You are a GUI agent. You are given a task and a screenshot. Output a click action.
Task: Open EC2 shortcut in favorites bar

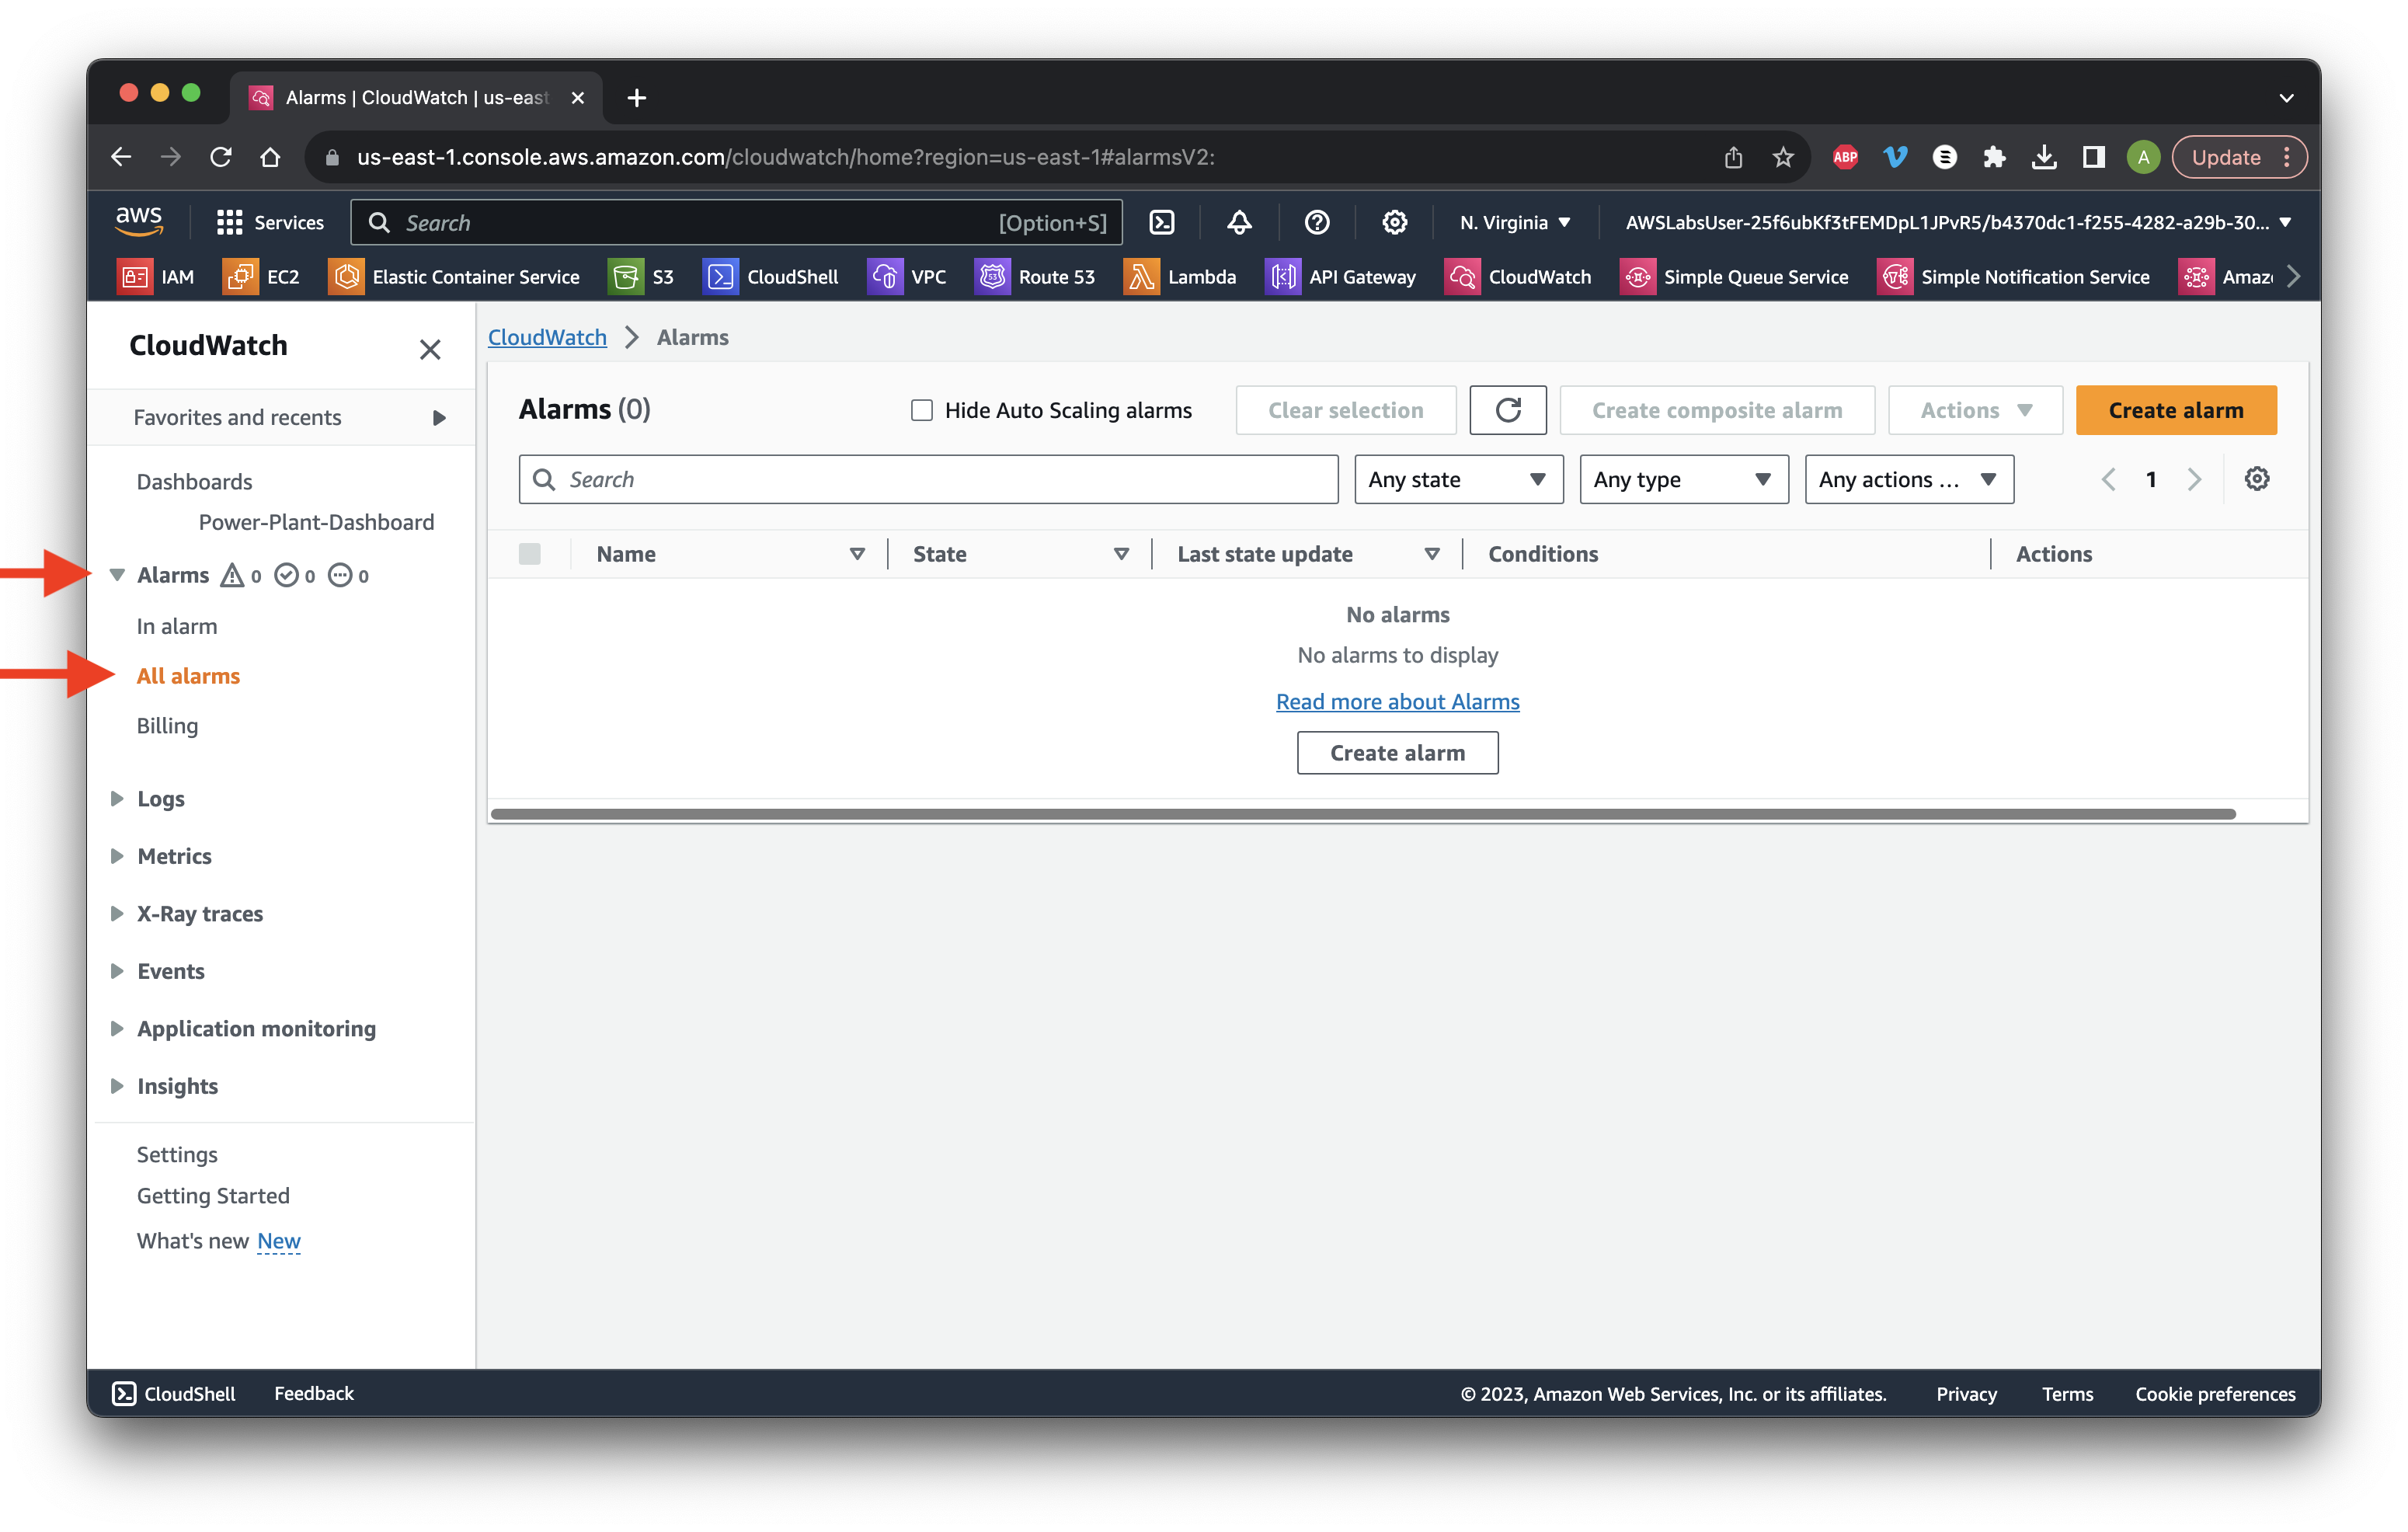coord(262,277)
